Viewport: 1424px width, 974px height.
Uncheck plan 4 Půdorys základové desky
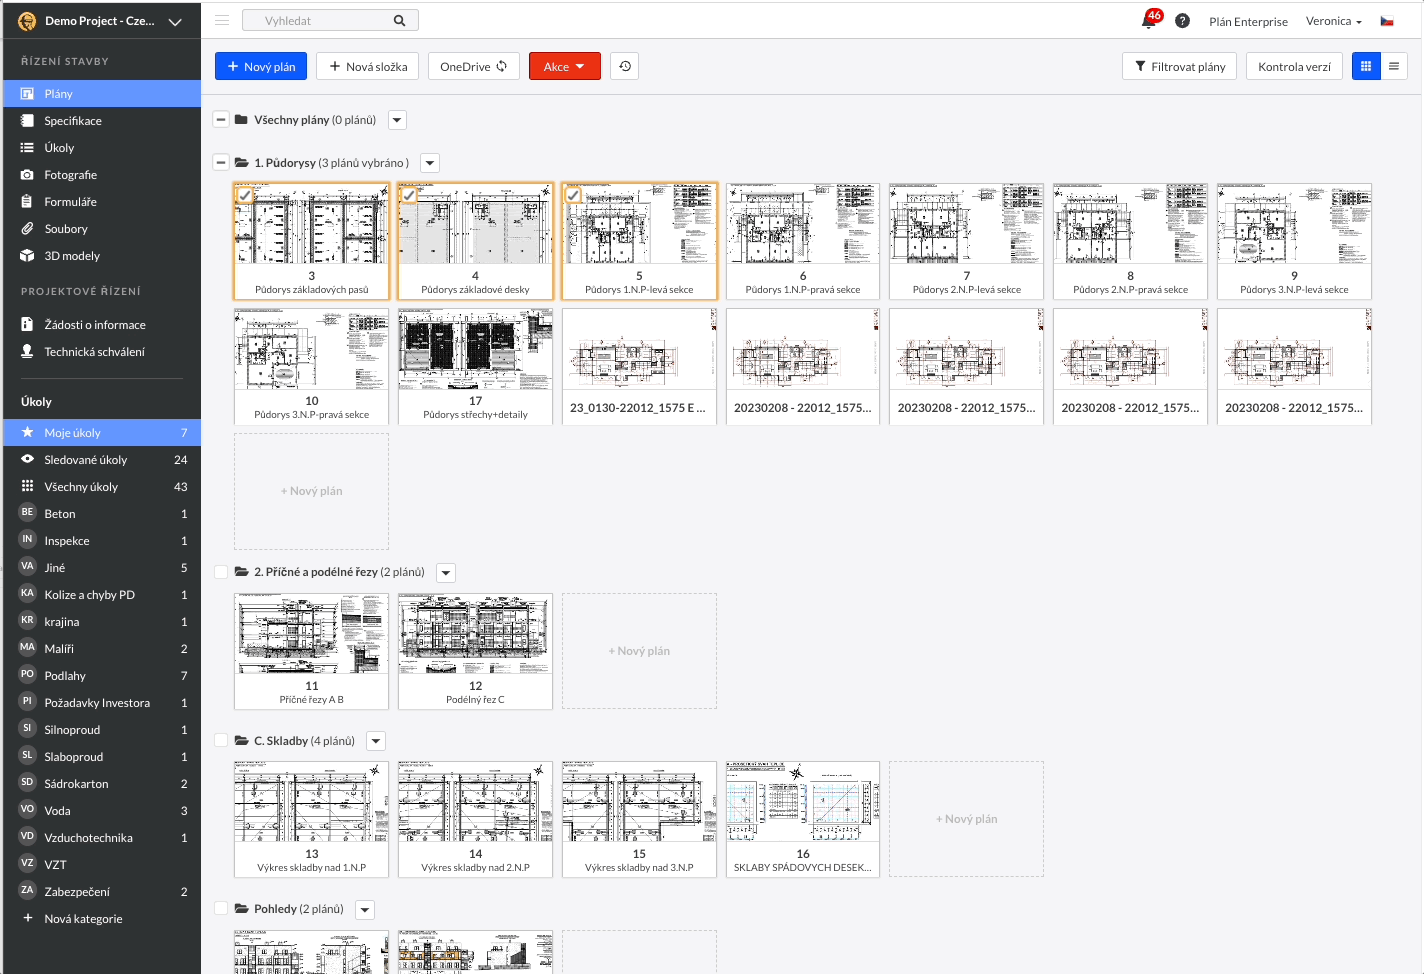point(409,195)
